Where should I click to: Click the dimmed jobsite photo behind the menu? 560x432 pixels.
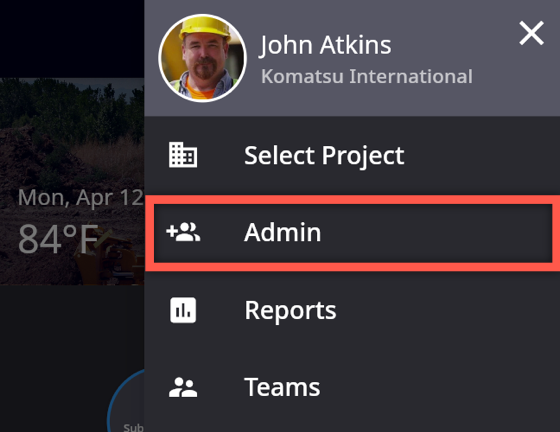[x=72, y=143]
